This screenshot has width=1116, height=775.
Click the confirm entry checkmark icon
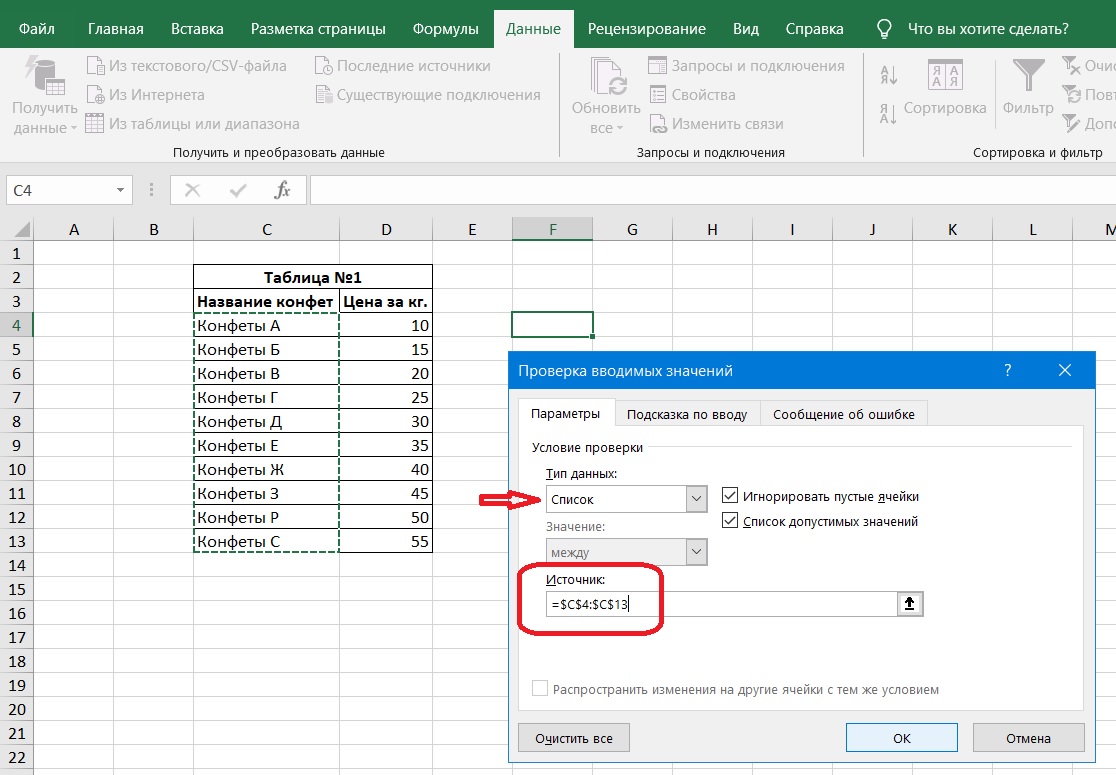point(238,190)
